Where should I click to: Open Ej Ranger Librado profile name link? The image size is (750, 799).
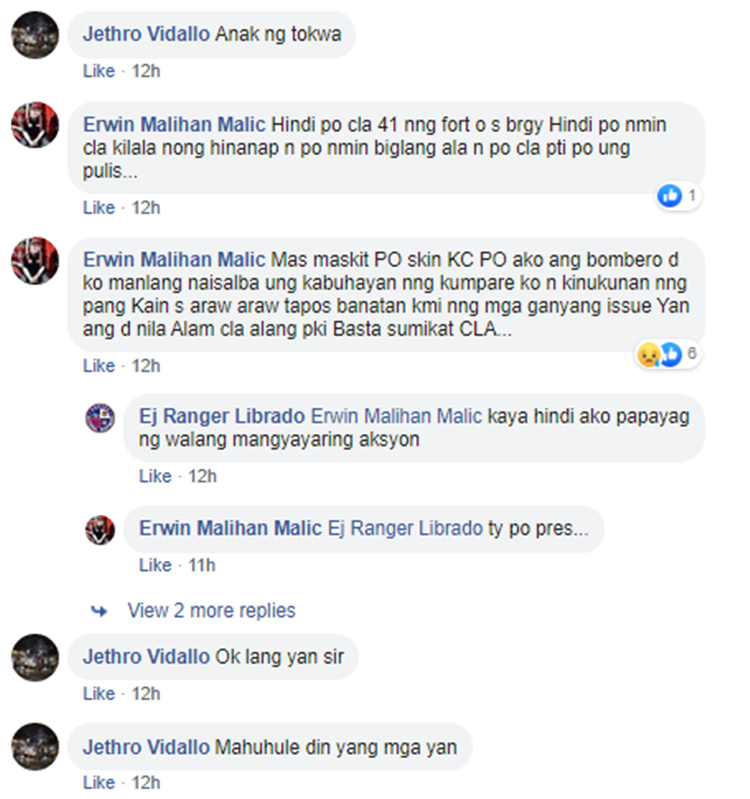coord(222,416)
